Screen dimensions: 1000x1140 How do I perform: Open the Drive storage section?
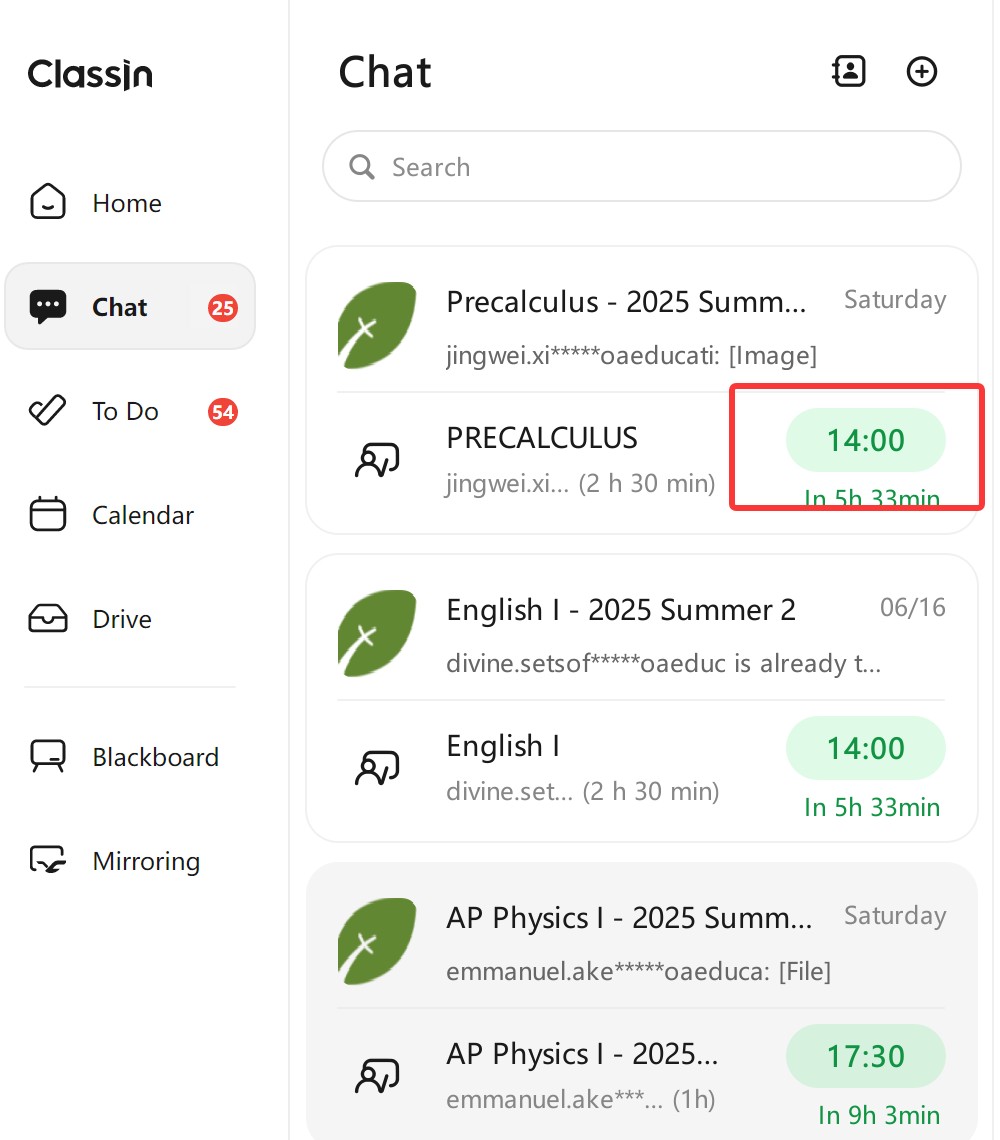coord(122,619)
